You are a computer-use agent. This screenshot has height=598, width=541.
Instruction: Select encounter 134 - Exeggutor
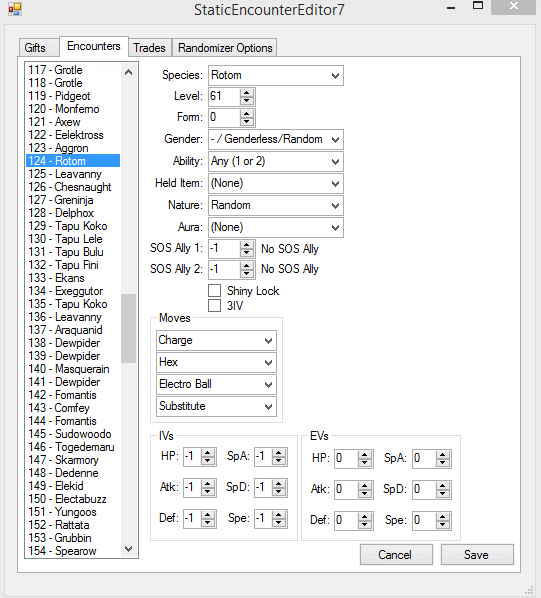[73, 291]
